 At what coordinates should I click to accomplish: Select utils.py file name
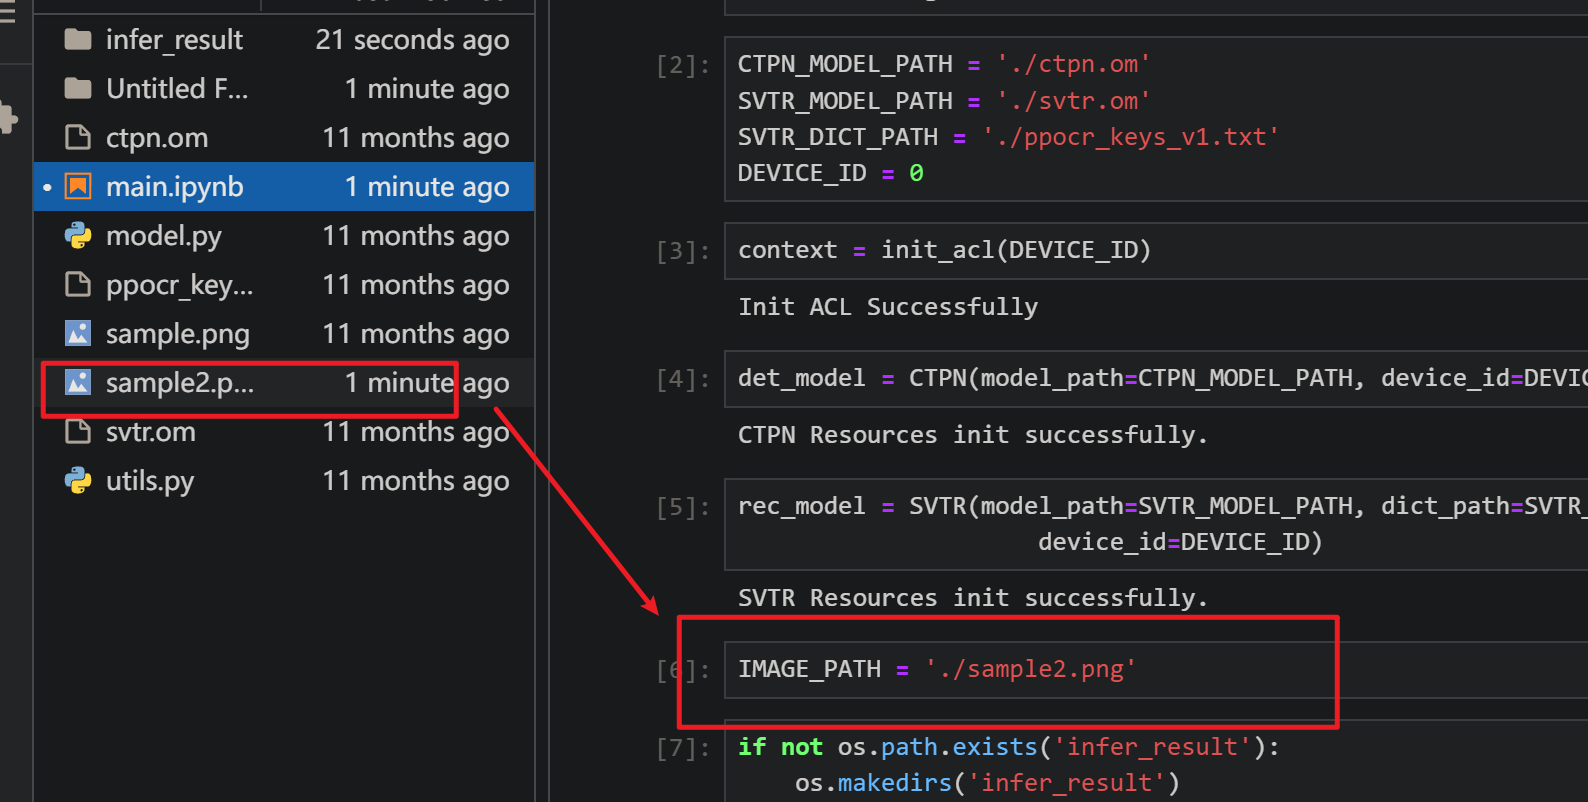pos(150,481)
